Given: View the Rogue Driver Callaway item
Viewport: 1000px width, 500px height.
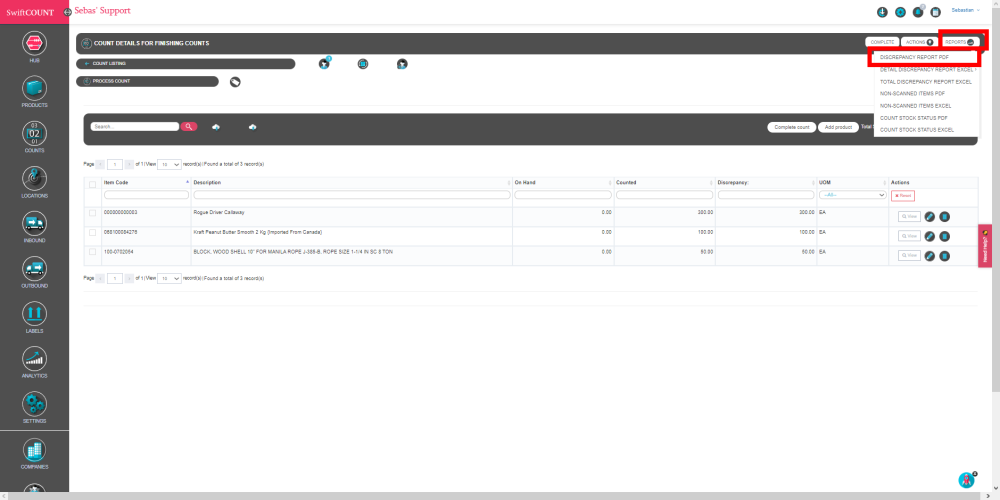Looking at the screenshot, I should coord(909,217).
